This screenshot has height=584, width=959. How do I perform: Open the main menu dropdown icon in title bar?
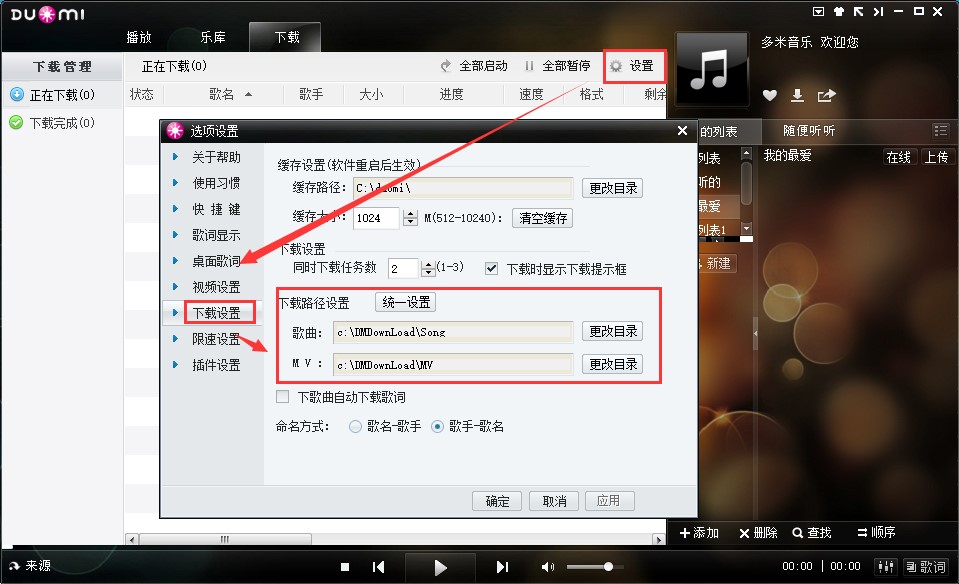(818, 11)
